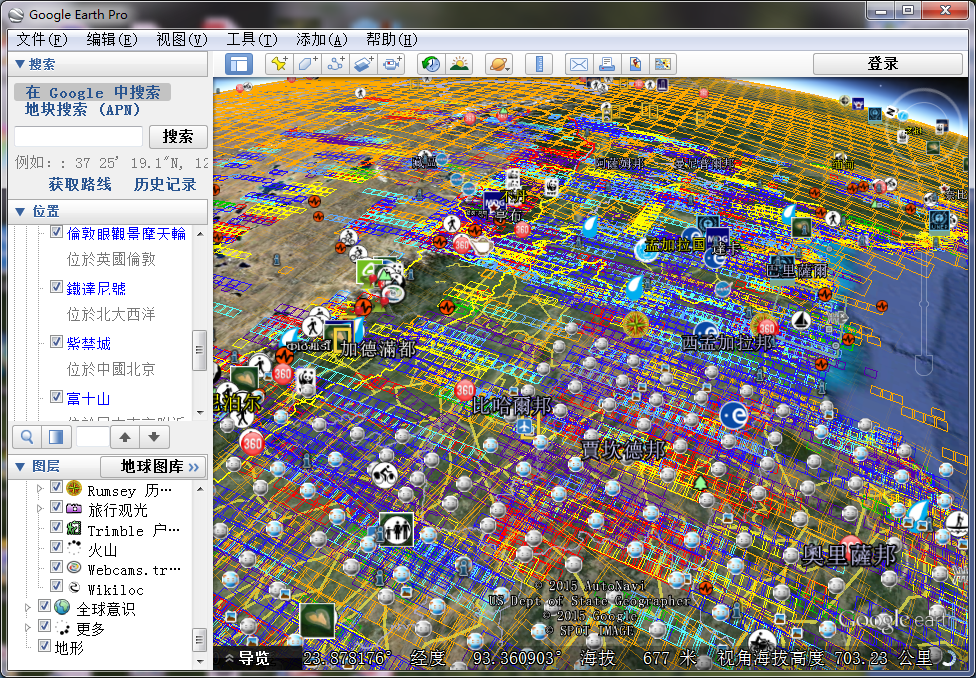
Task: Switch to 地块搜索 (APN) search tab
Action: pyautogui.click(x=83, y=110)
